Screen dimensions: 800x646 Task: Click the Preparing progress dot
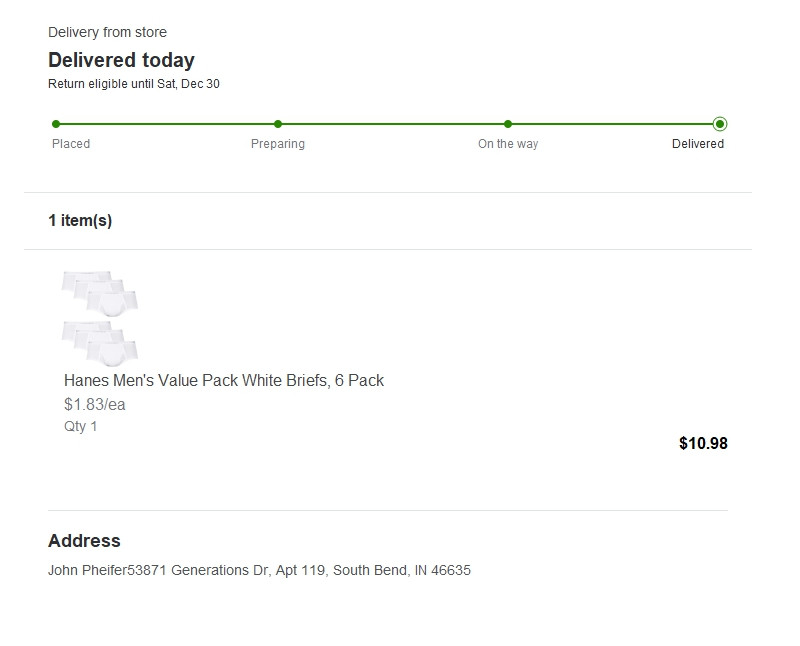(278, 124)
